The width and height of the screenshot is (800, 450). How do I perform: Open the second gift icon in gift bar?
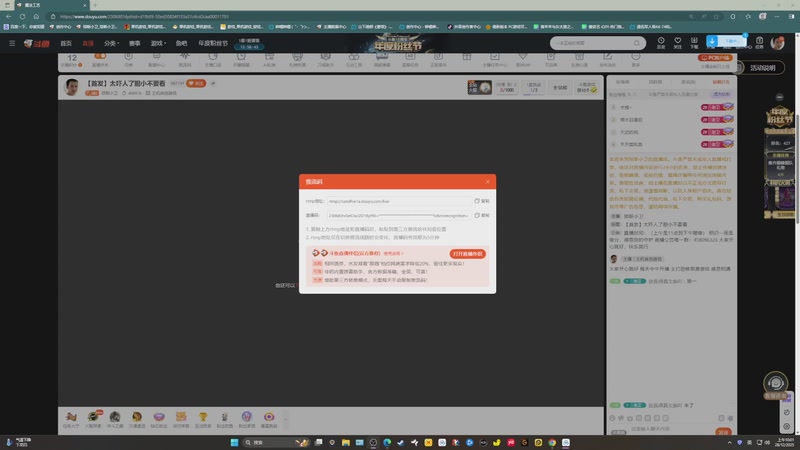[x=93, y=419]
